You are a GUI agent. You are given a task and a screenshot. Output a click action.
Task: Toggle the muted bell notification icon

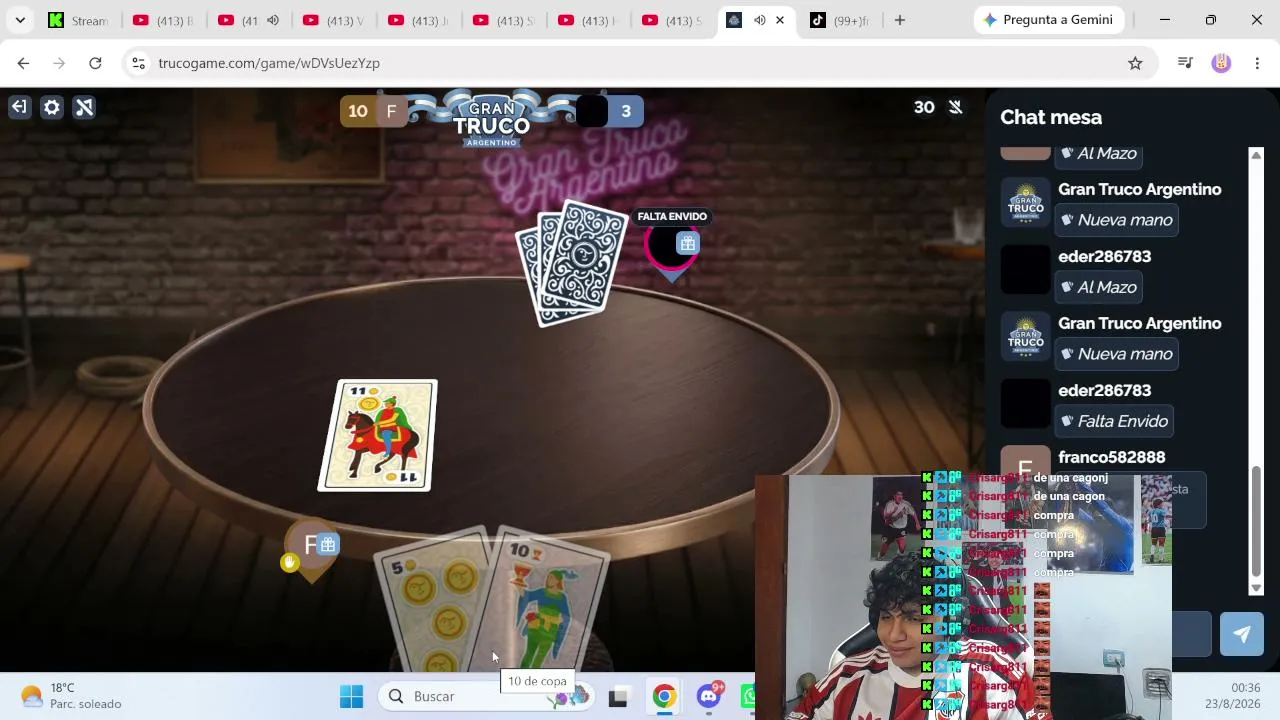coord(956,107)
